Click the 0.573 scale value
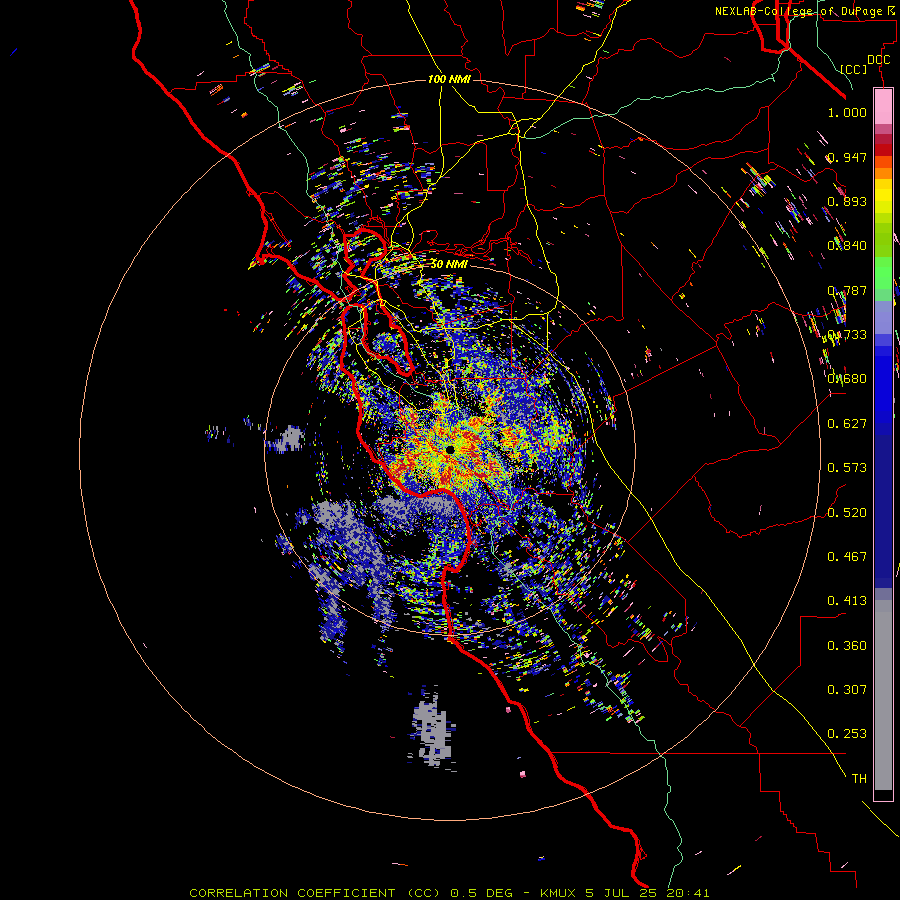Viewport: 900px width, 900px height. tap(847, 468)
